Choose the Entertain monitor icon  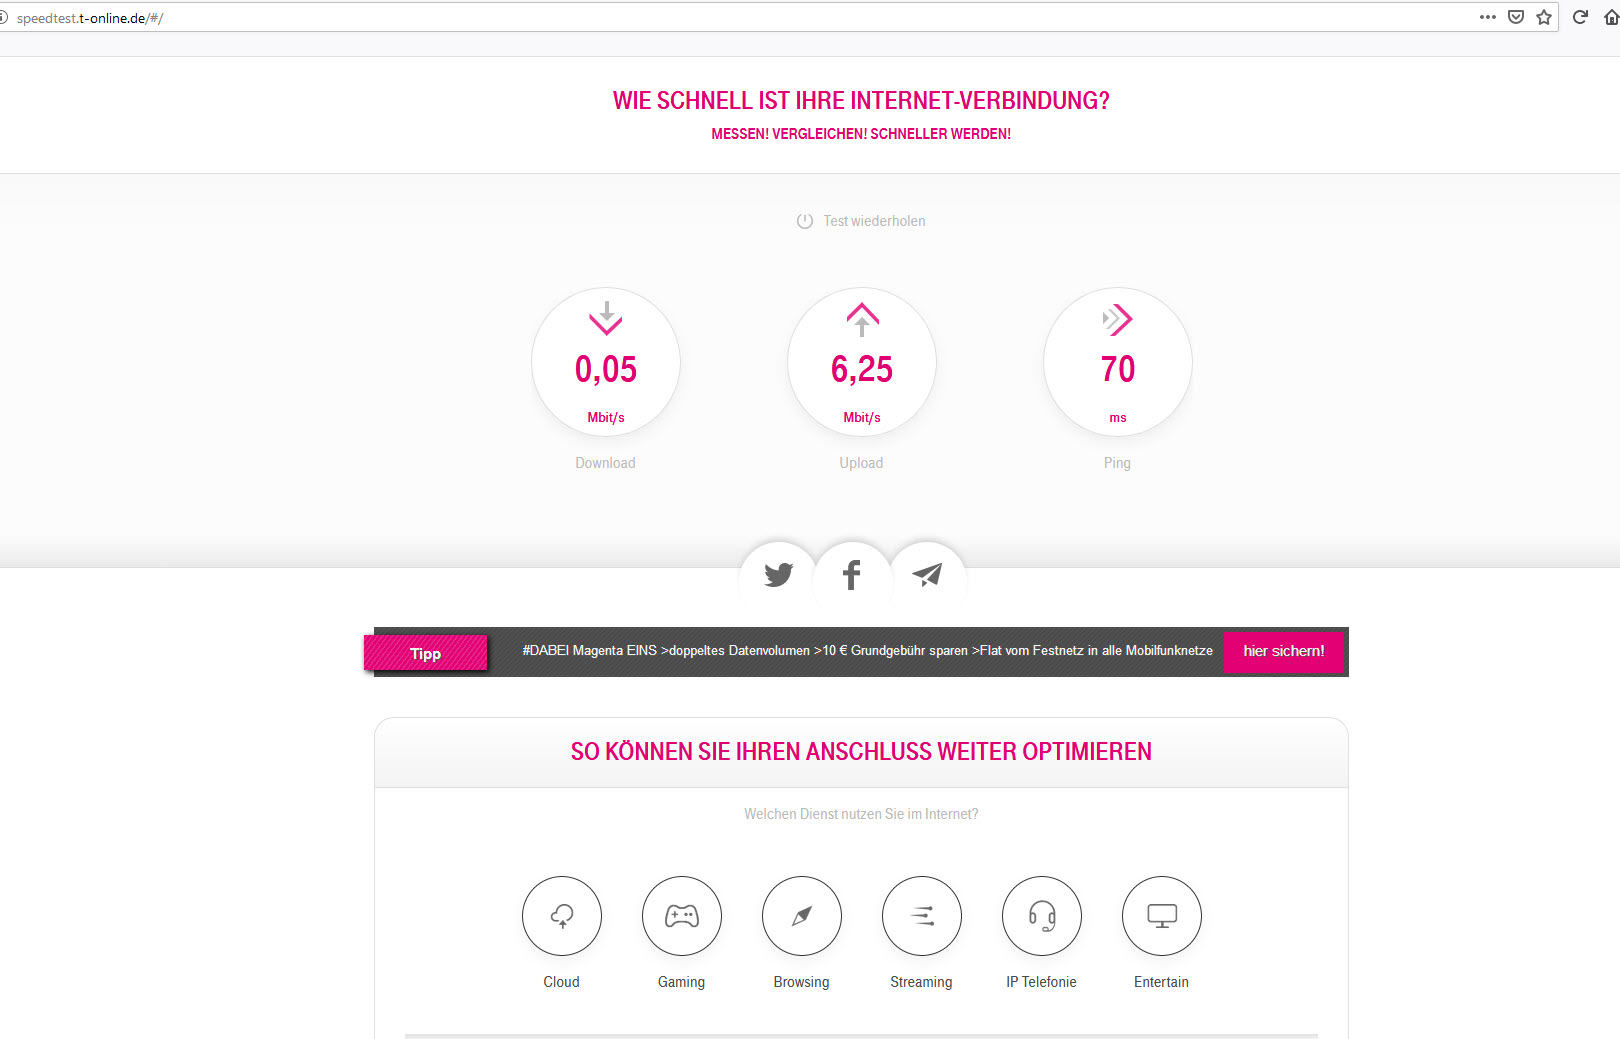1162,916
